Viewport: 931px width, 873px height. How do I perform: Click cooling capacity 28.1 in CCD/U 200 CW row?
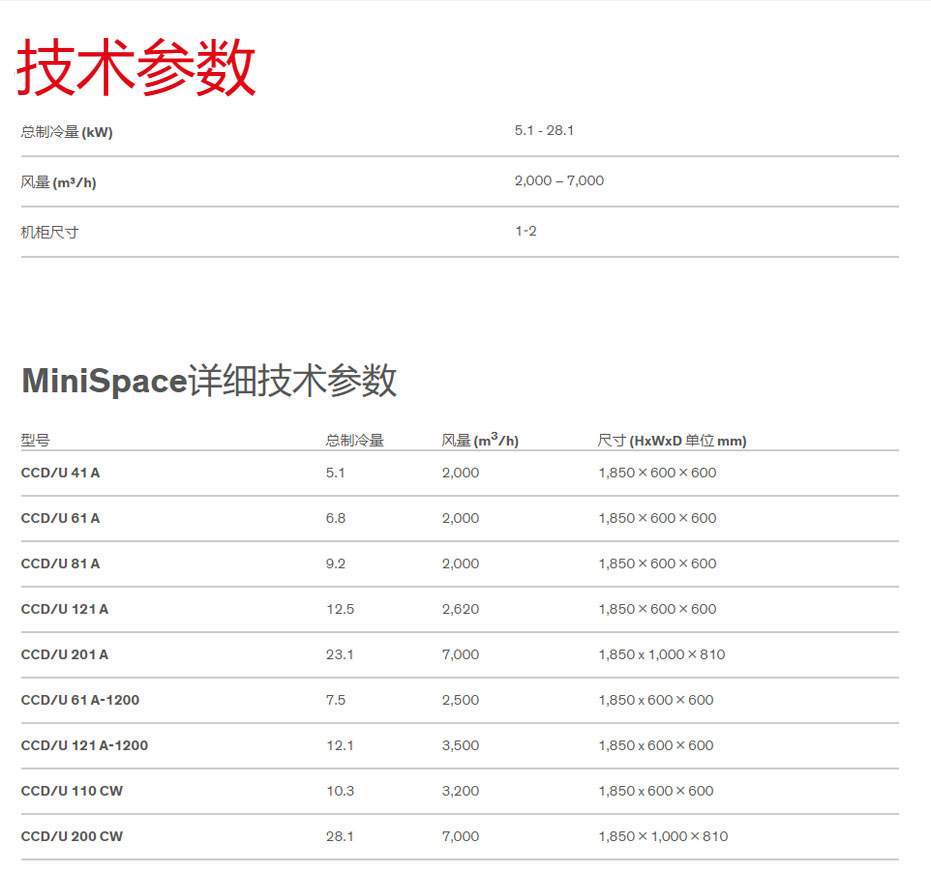[x=340, y=836]
